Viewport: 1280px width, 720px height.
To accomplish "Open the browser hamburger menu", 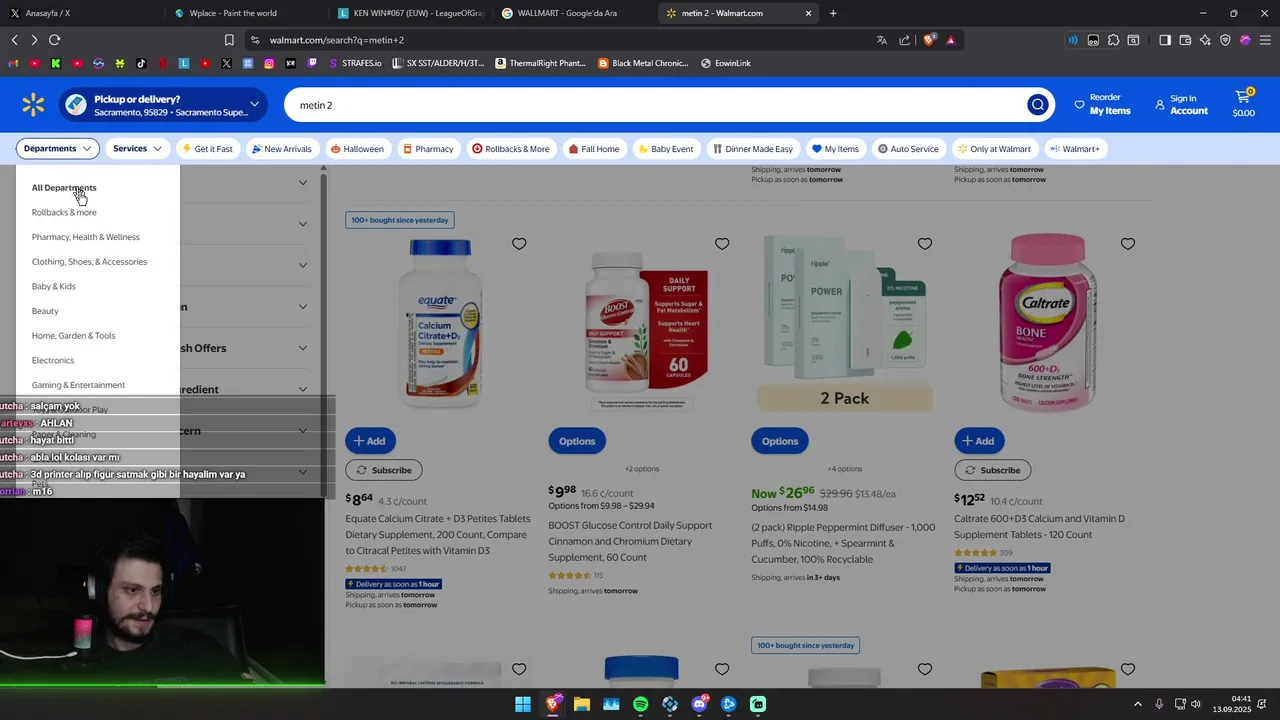I will [x=1265, y=40].
